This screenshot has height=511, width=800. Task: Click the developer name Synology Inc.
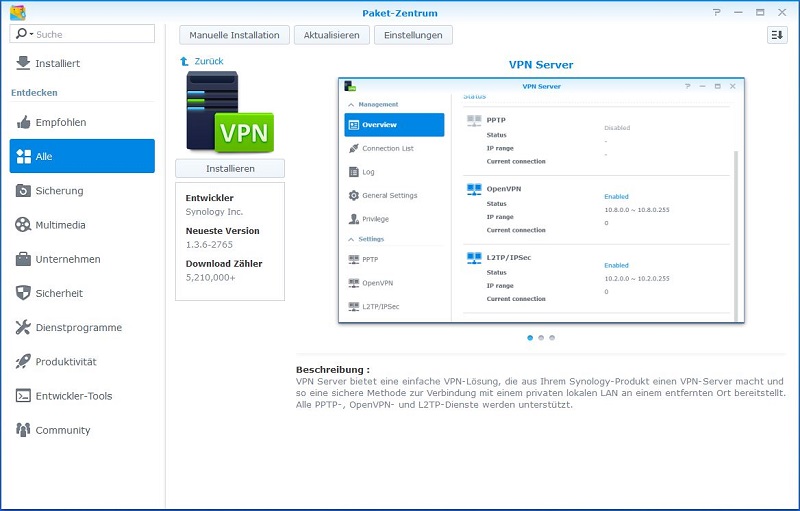[x=214, y=212]
